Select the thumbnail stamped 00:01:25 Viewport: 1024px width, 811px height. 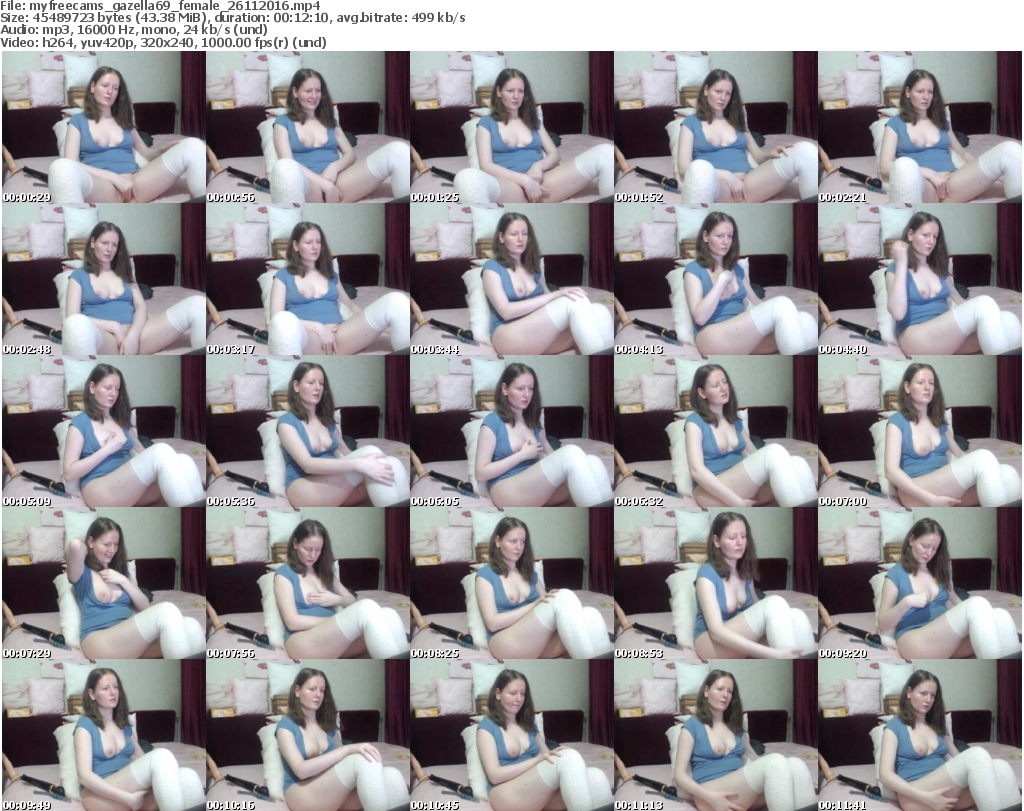tap(511, 127)
